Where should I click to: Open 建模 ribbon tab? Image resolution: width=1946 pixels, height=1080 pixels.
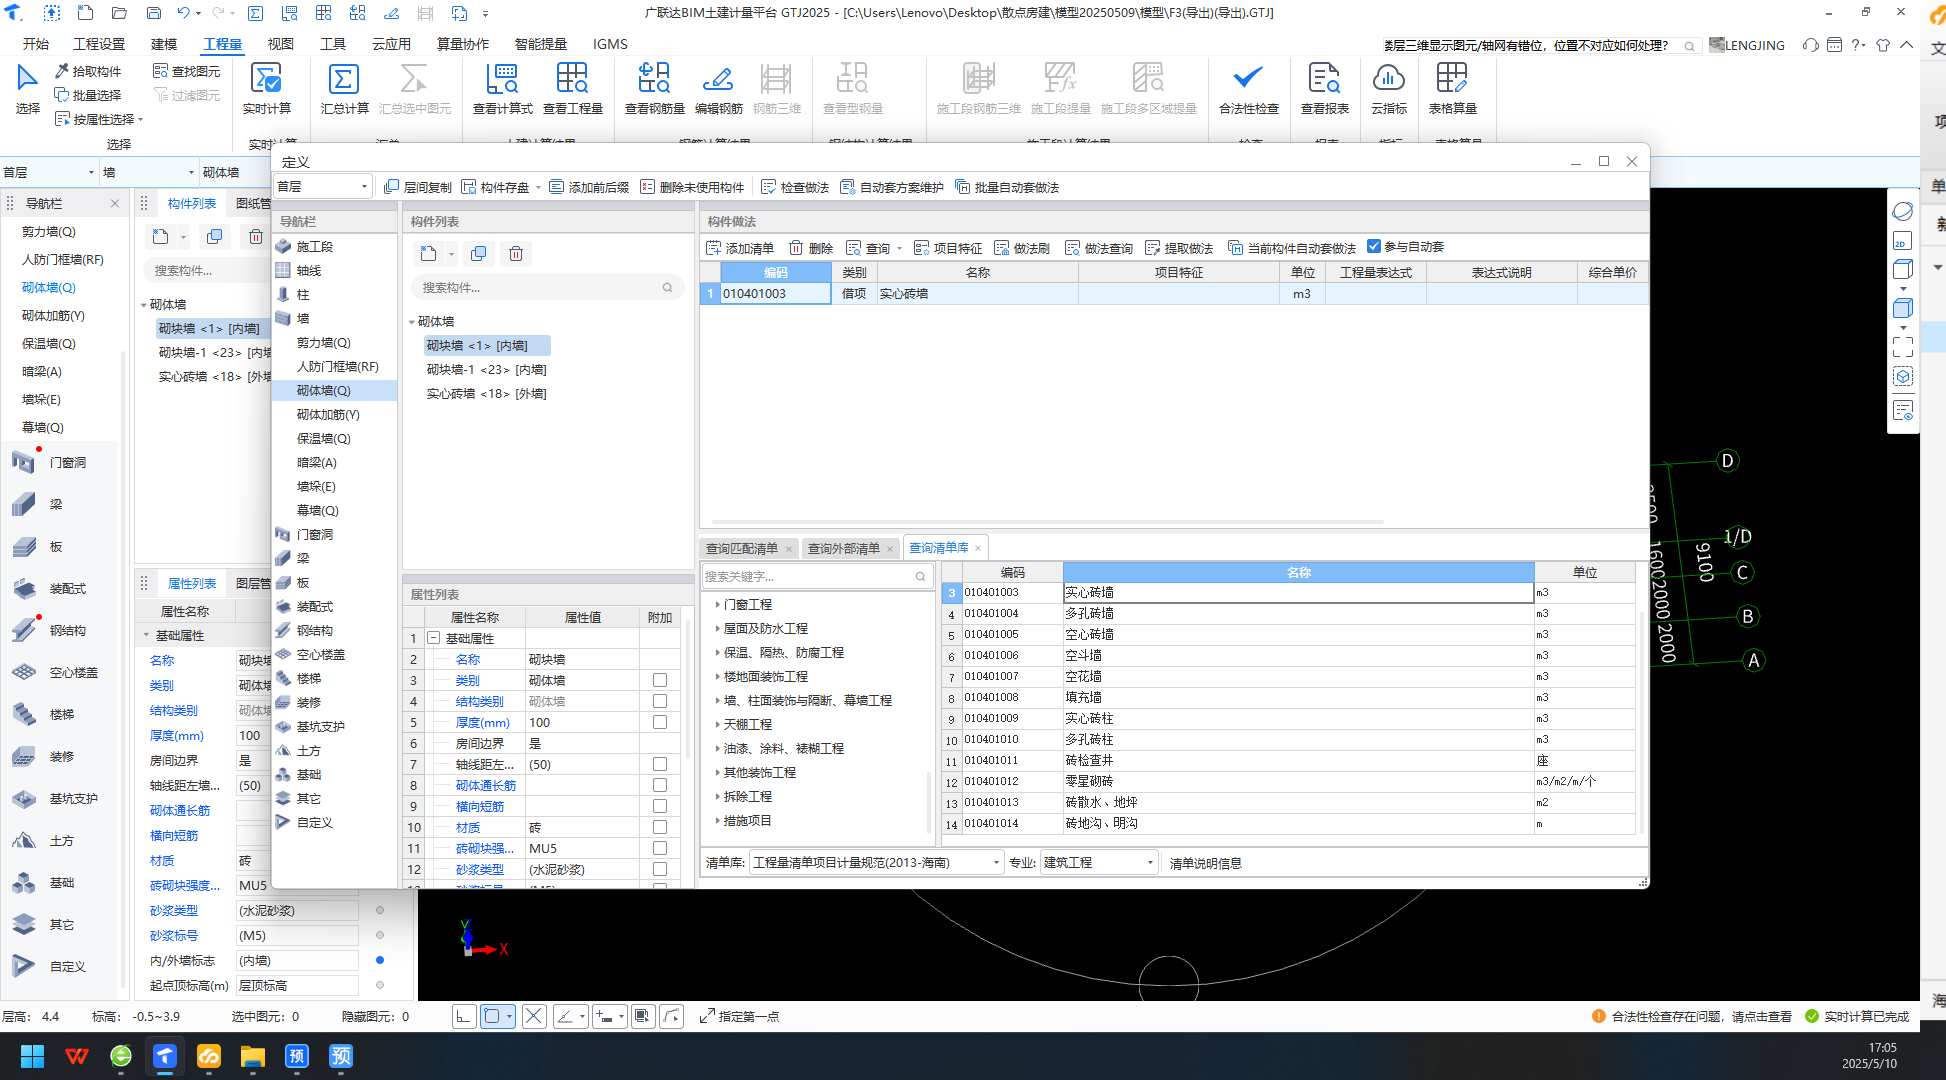[x=164, y=44]
